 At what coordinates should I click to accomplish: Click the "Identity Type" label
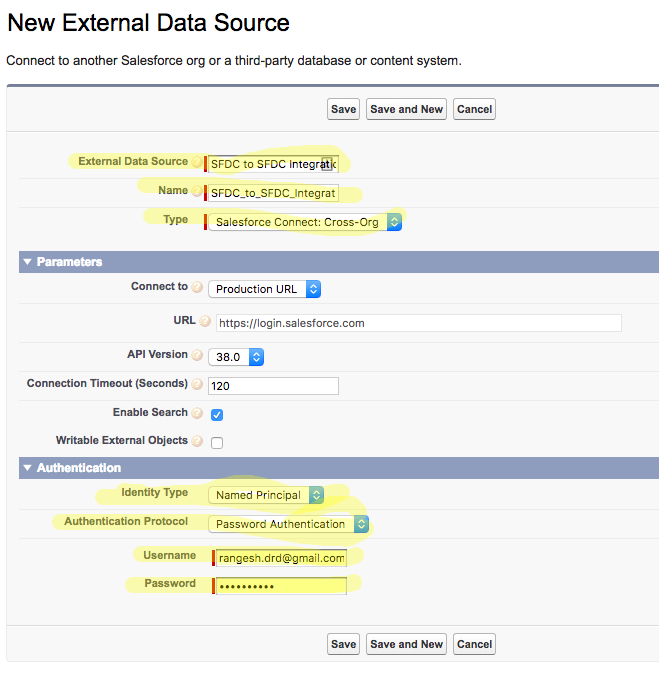[155, 493]
